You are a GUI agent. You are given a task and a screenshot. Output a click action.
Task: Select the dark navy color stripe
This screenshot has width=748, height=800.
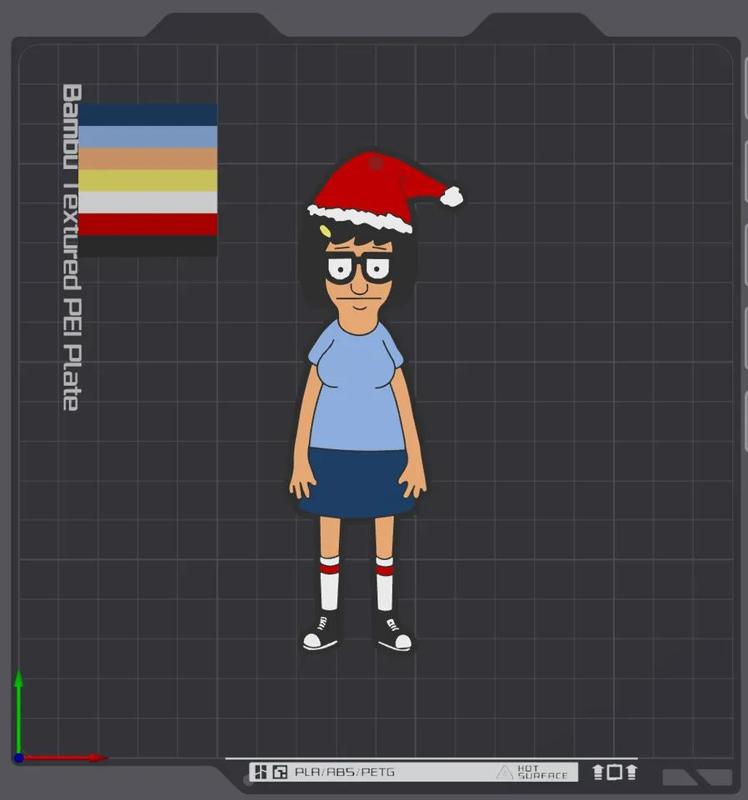[x=148, y=115]
